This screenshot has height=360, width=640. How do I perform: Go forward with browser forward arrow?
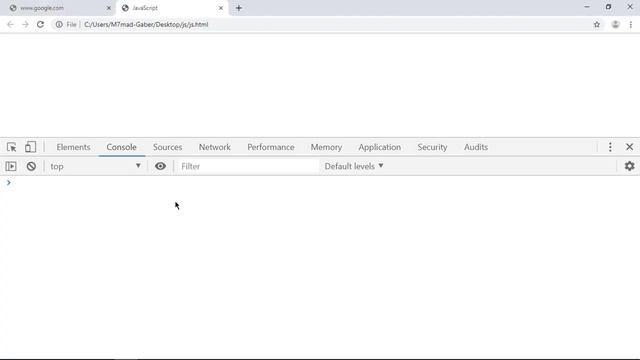pyautogui.click(x=25, y=24)
